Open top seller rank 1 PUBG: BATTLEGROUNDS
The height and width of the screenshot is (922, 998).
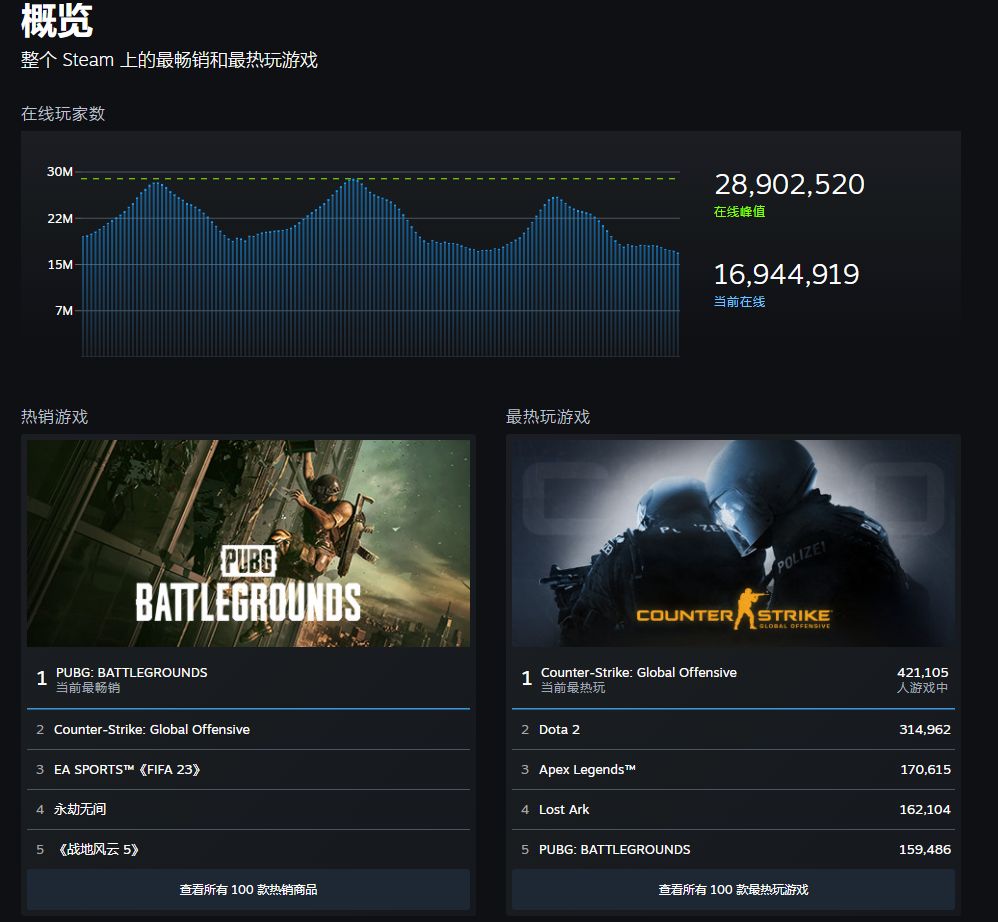(248, 679)
